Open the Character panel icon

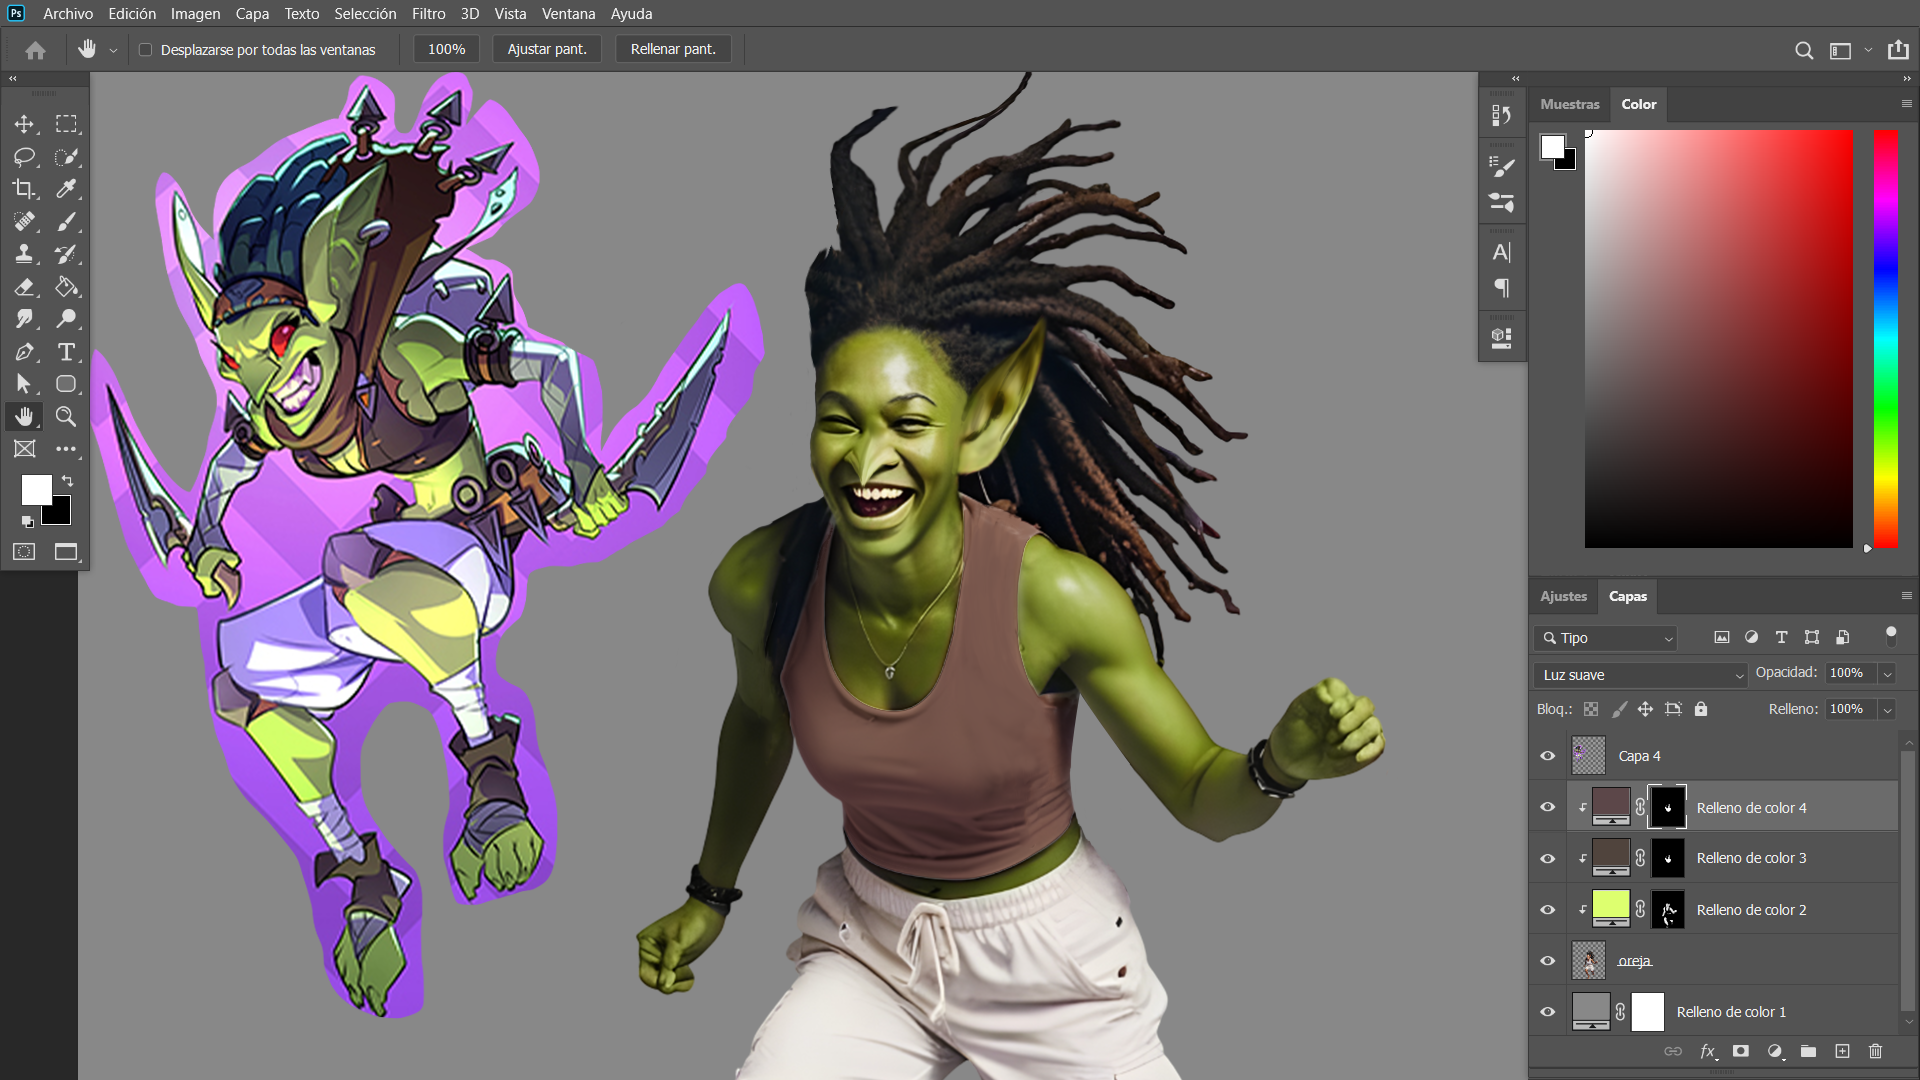click(x=1502, y=252)
